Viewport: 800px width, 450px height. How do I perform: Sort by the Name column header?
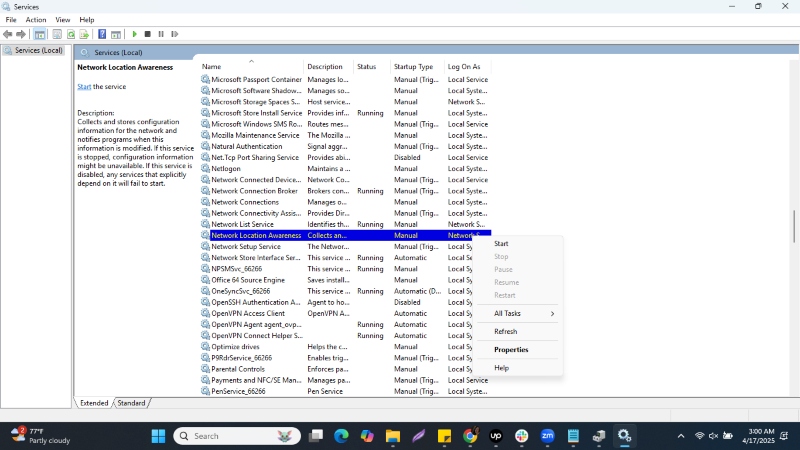click(252, 66)
